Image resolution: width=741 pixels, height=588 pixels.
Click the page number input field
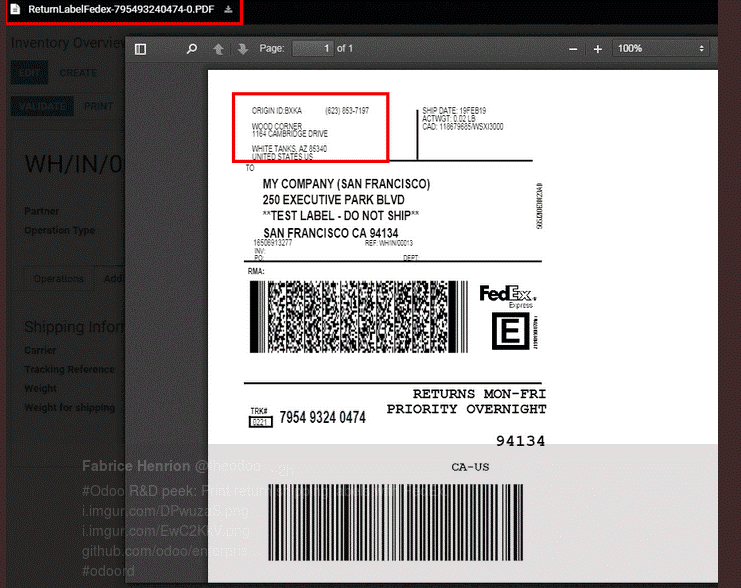point(312,49)
